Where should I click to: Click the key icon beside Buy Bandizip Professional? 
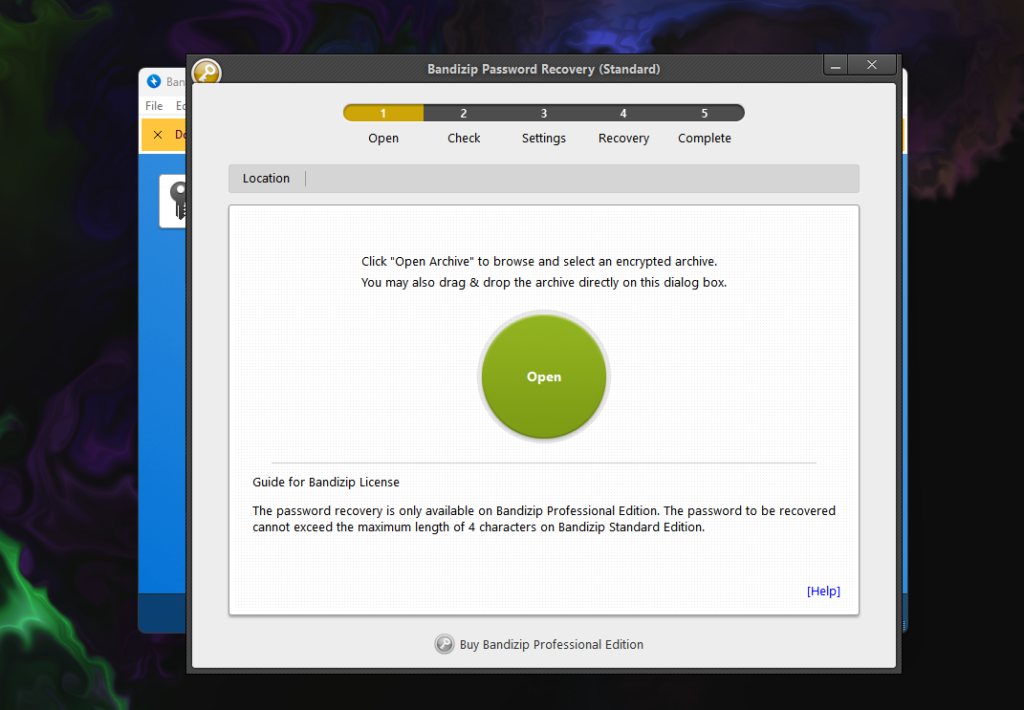pos(444,644)
